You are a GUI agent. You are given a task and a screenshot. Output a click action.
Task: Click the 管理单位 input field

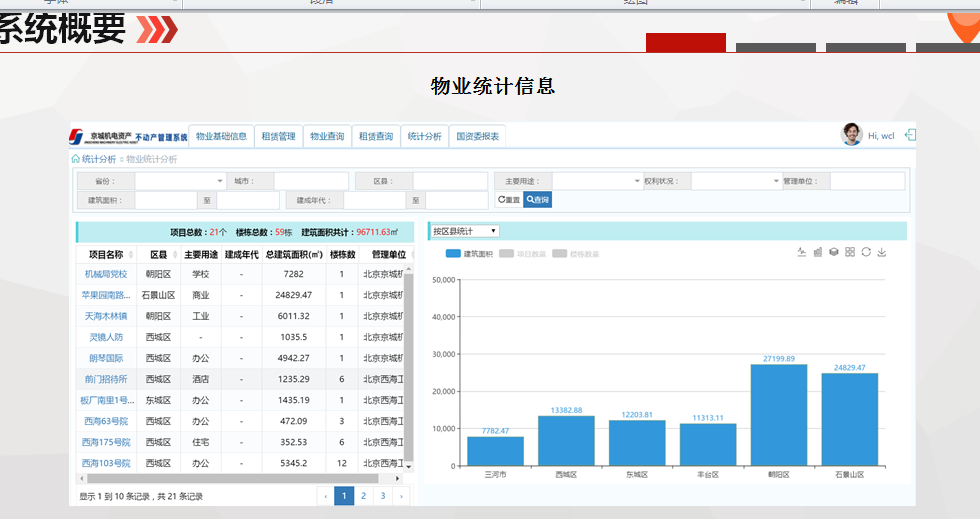point(867,181)
